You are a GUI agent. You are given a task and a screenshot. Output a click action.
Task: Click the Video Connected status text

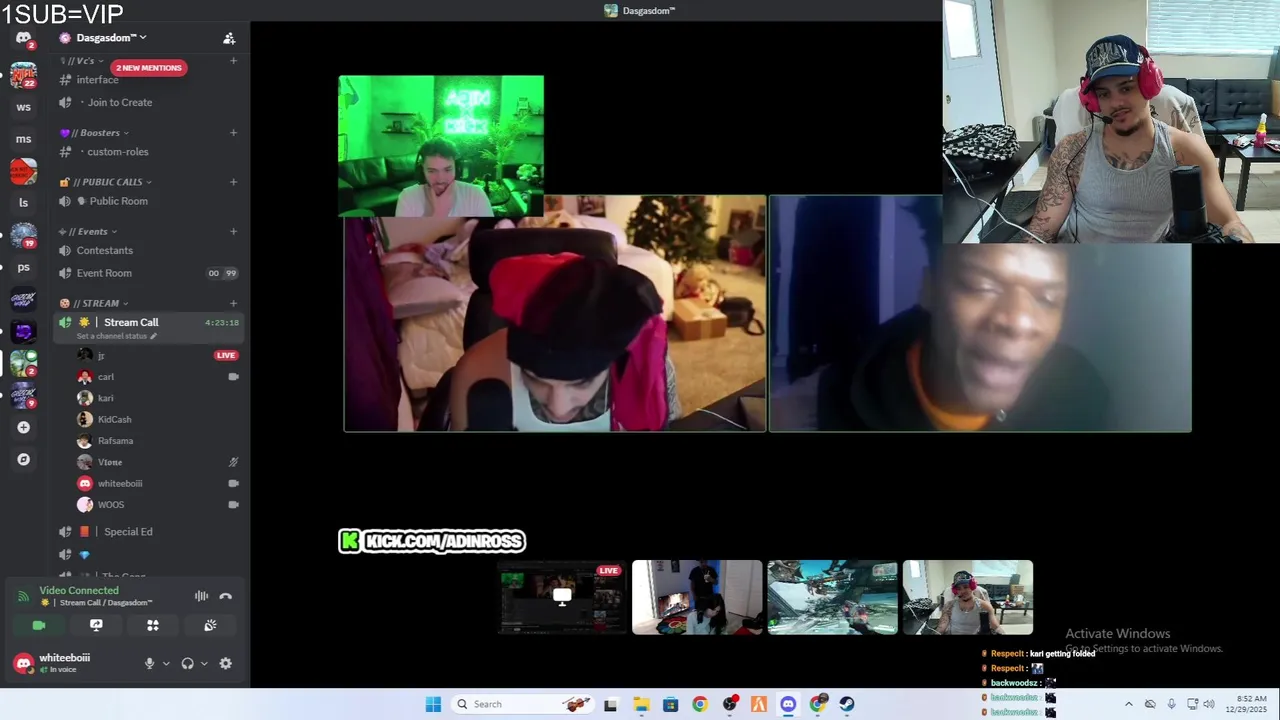[79, 590]
